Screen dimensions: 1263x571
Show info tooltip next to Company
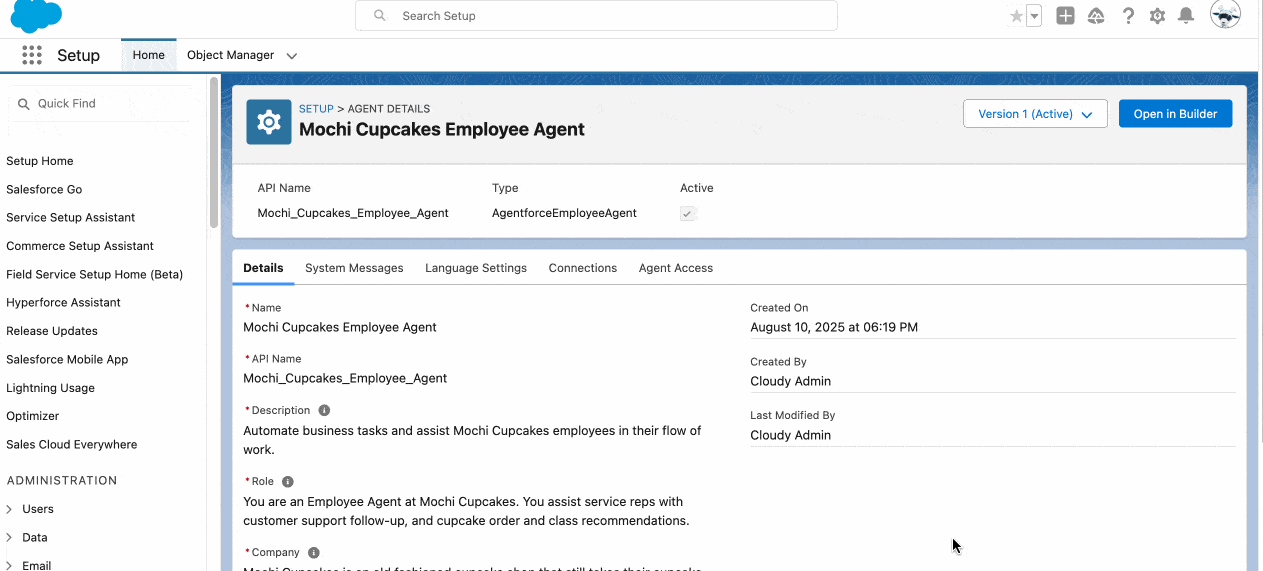pyautogui.click(x=314, y=552)
